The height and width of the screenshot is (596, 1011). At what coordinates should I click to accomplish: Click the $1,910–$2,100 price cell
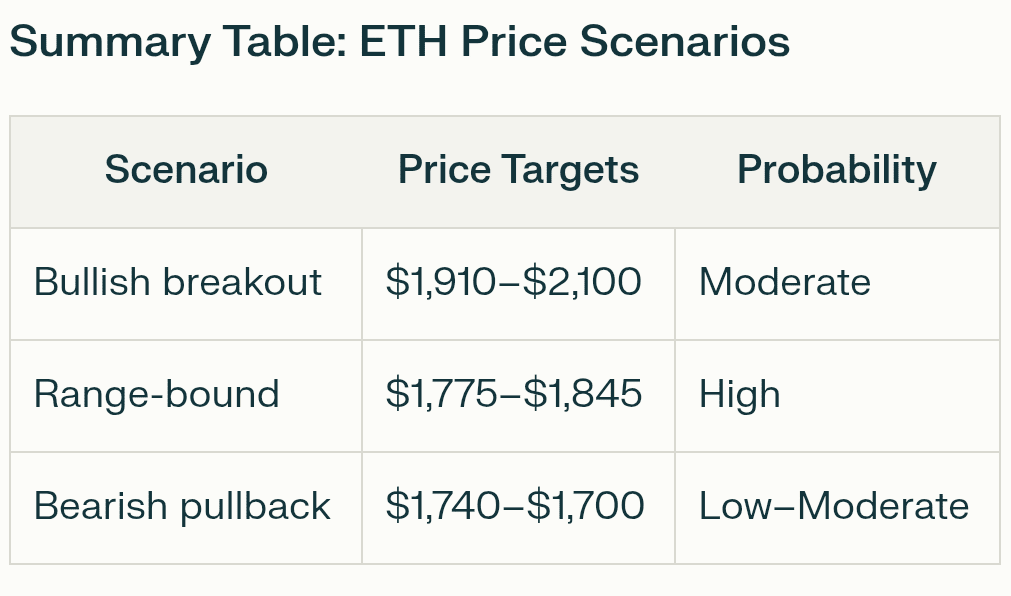tap(514, 283)
